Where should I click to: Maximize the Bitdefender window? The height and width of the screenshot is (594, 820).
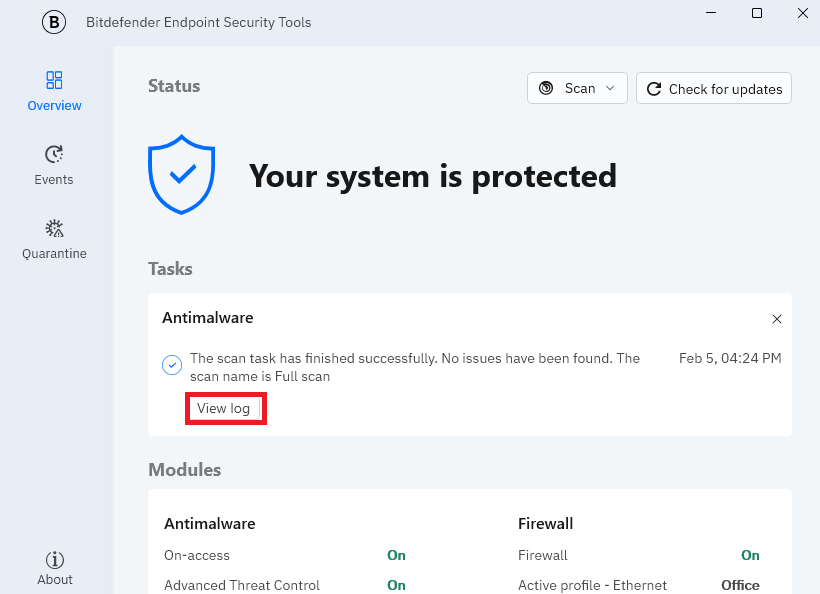click(757, 13)
